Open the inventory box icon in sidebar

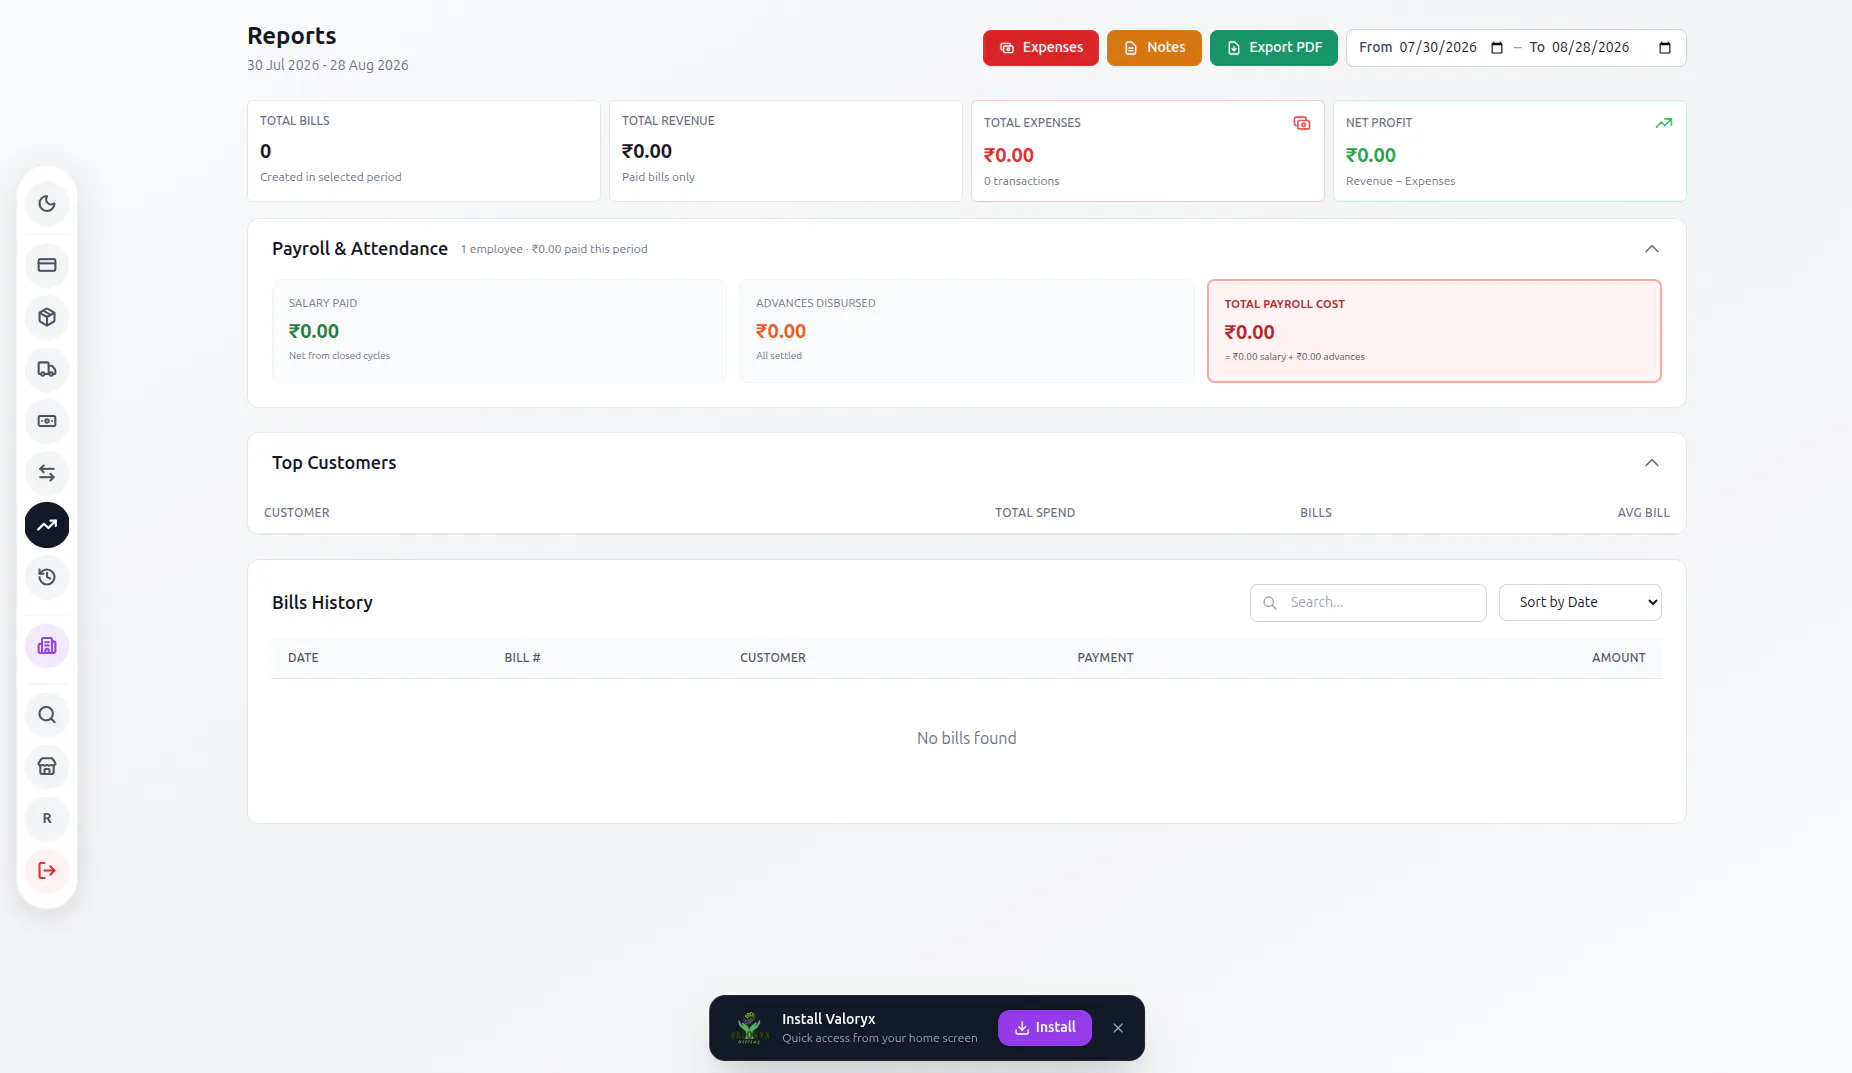[47, 317]
